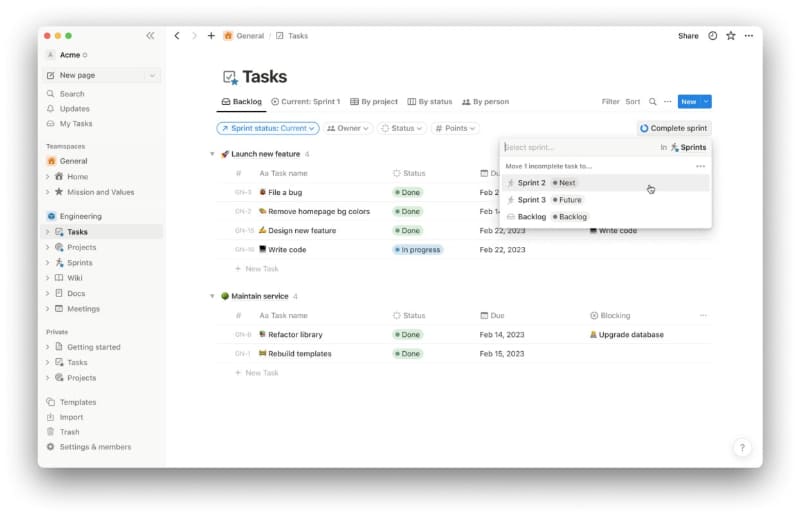This screenshot has width=800, height=517.
Task: Open the Owner filter dropdown
Action: [x=347, y=128]
